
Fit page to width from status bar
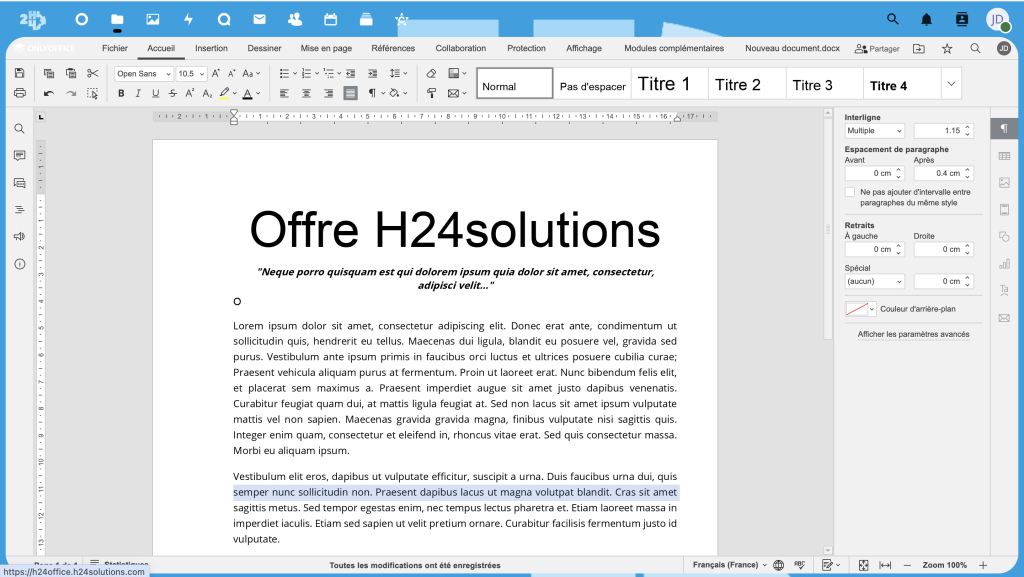click(x=885, y=565)
